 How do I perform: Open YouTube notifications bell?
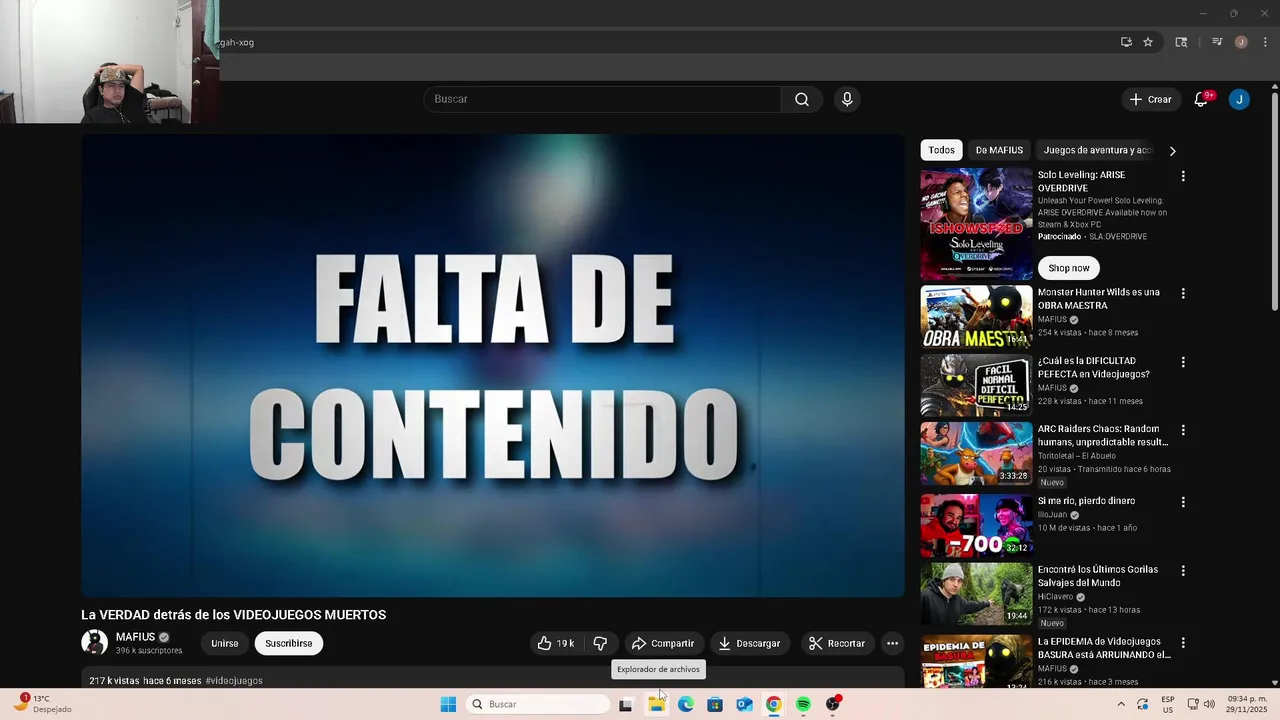click(1201, 99)
